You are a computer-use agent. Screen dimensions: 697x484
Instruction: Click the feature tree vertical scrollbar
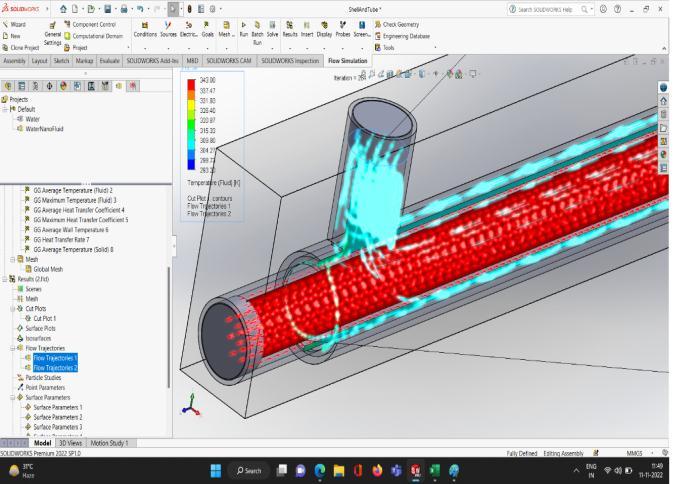point(168,328)
